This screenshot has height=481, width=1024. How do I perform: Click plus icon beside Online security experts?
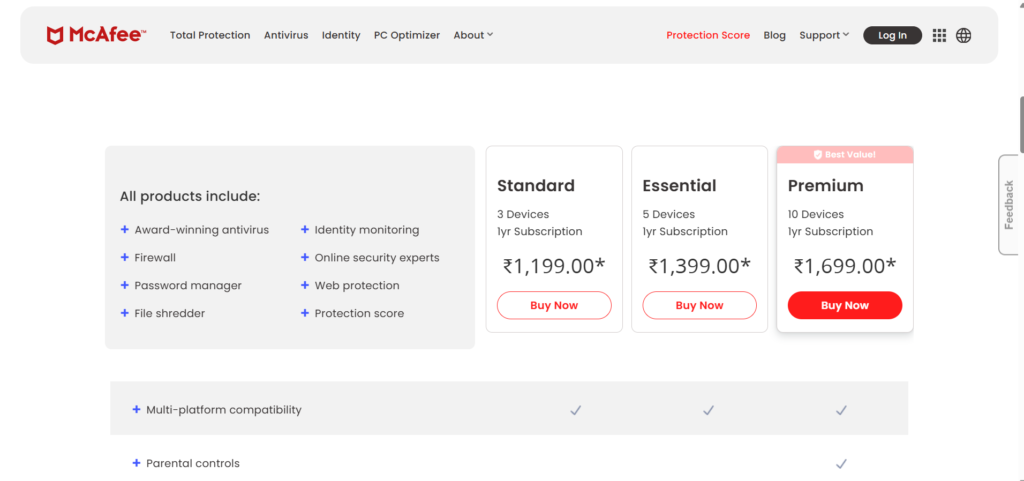coord(304,258)
